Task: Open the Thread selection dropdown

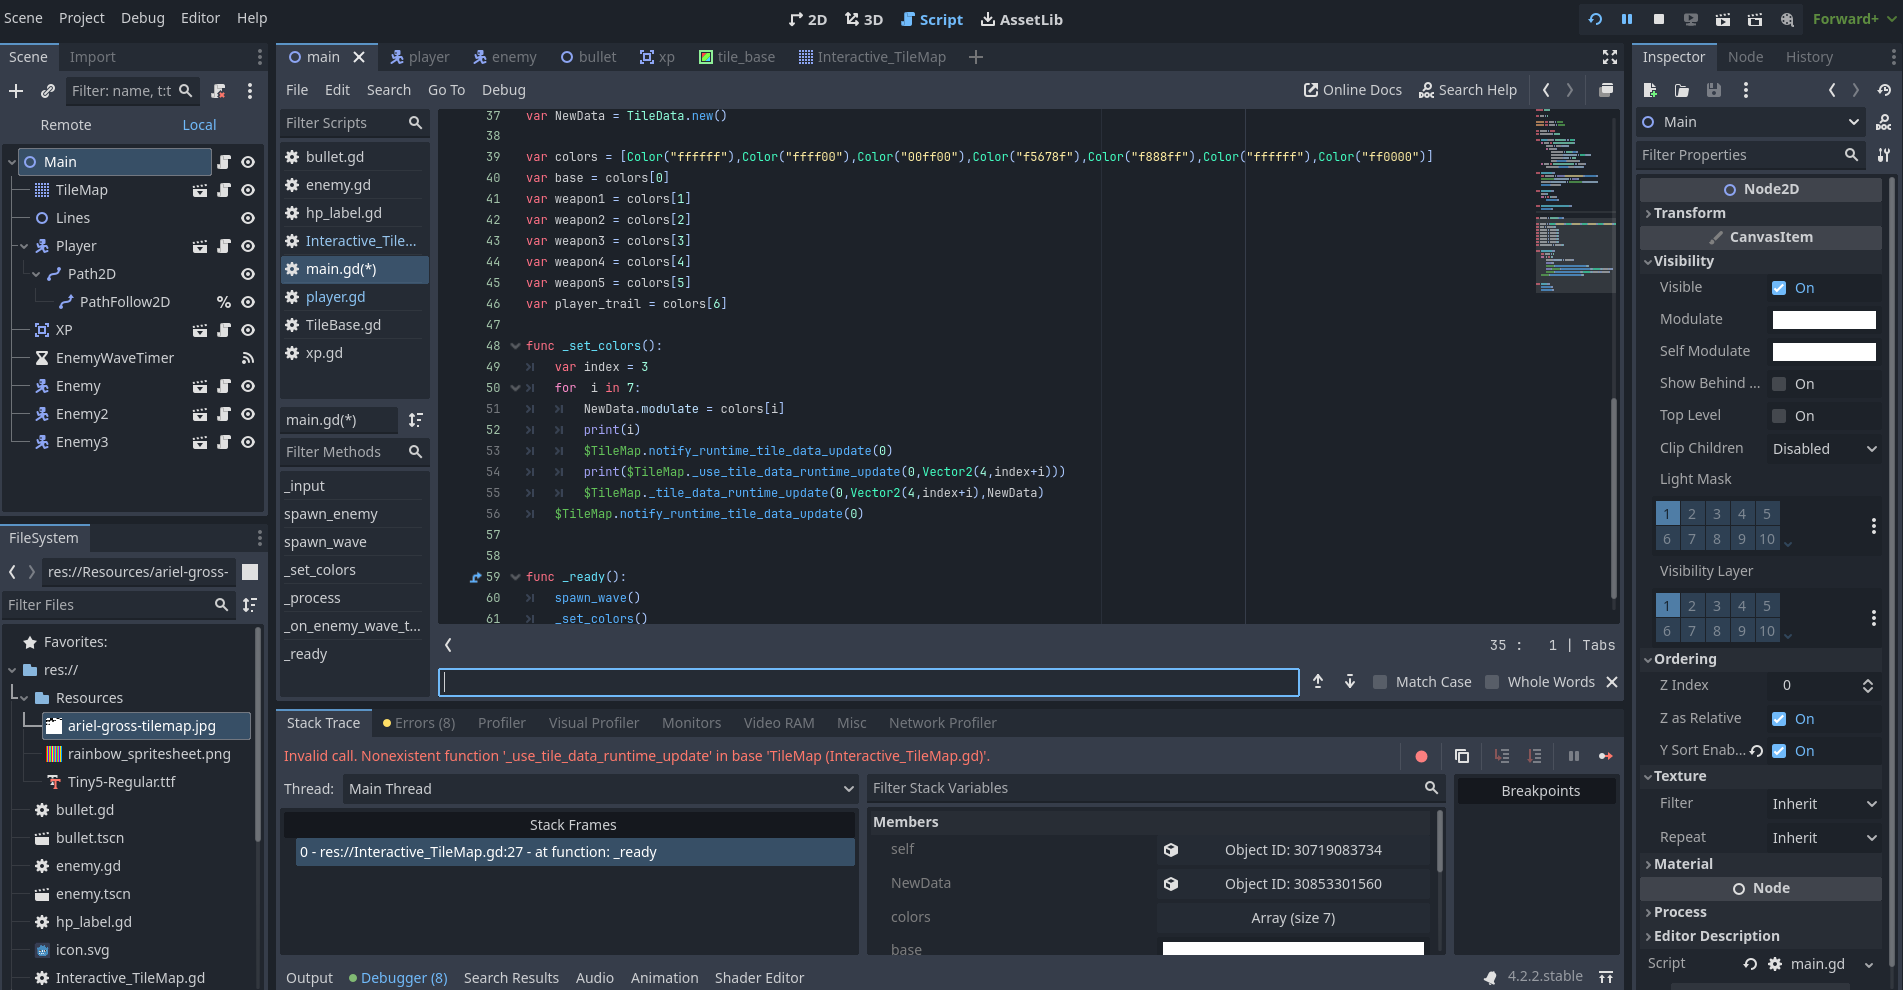Action: click(x=600, y=789)
